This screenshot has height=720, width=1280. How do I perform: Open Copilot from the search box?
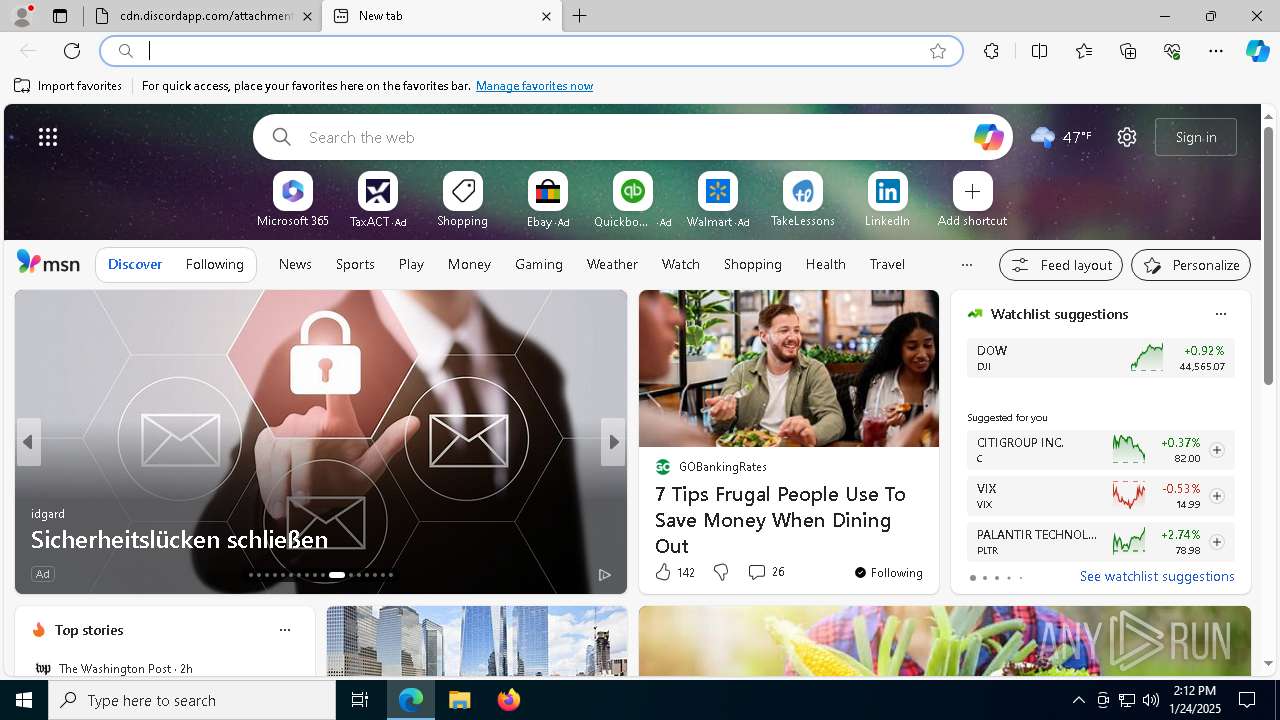point(988,137)
